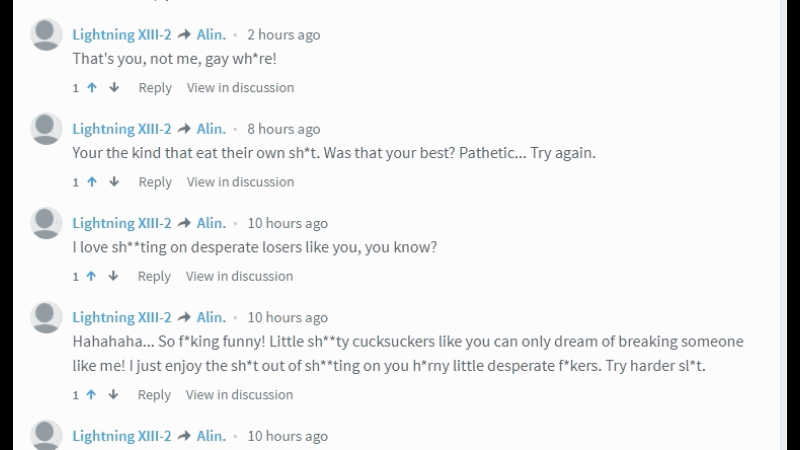Screen dimensions: 800x450
Task: Reply to the 8 hours ago comment
Action: (155, 182)
